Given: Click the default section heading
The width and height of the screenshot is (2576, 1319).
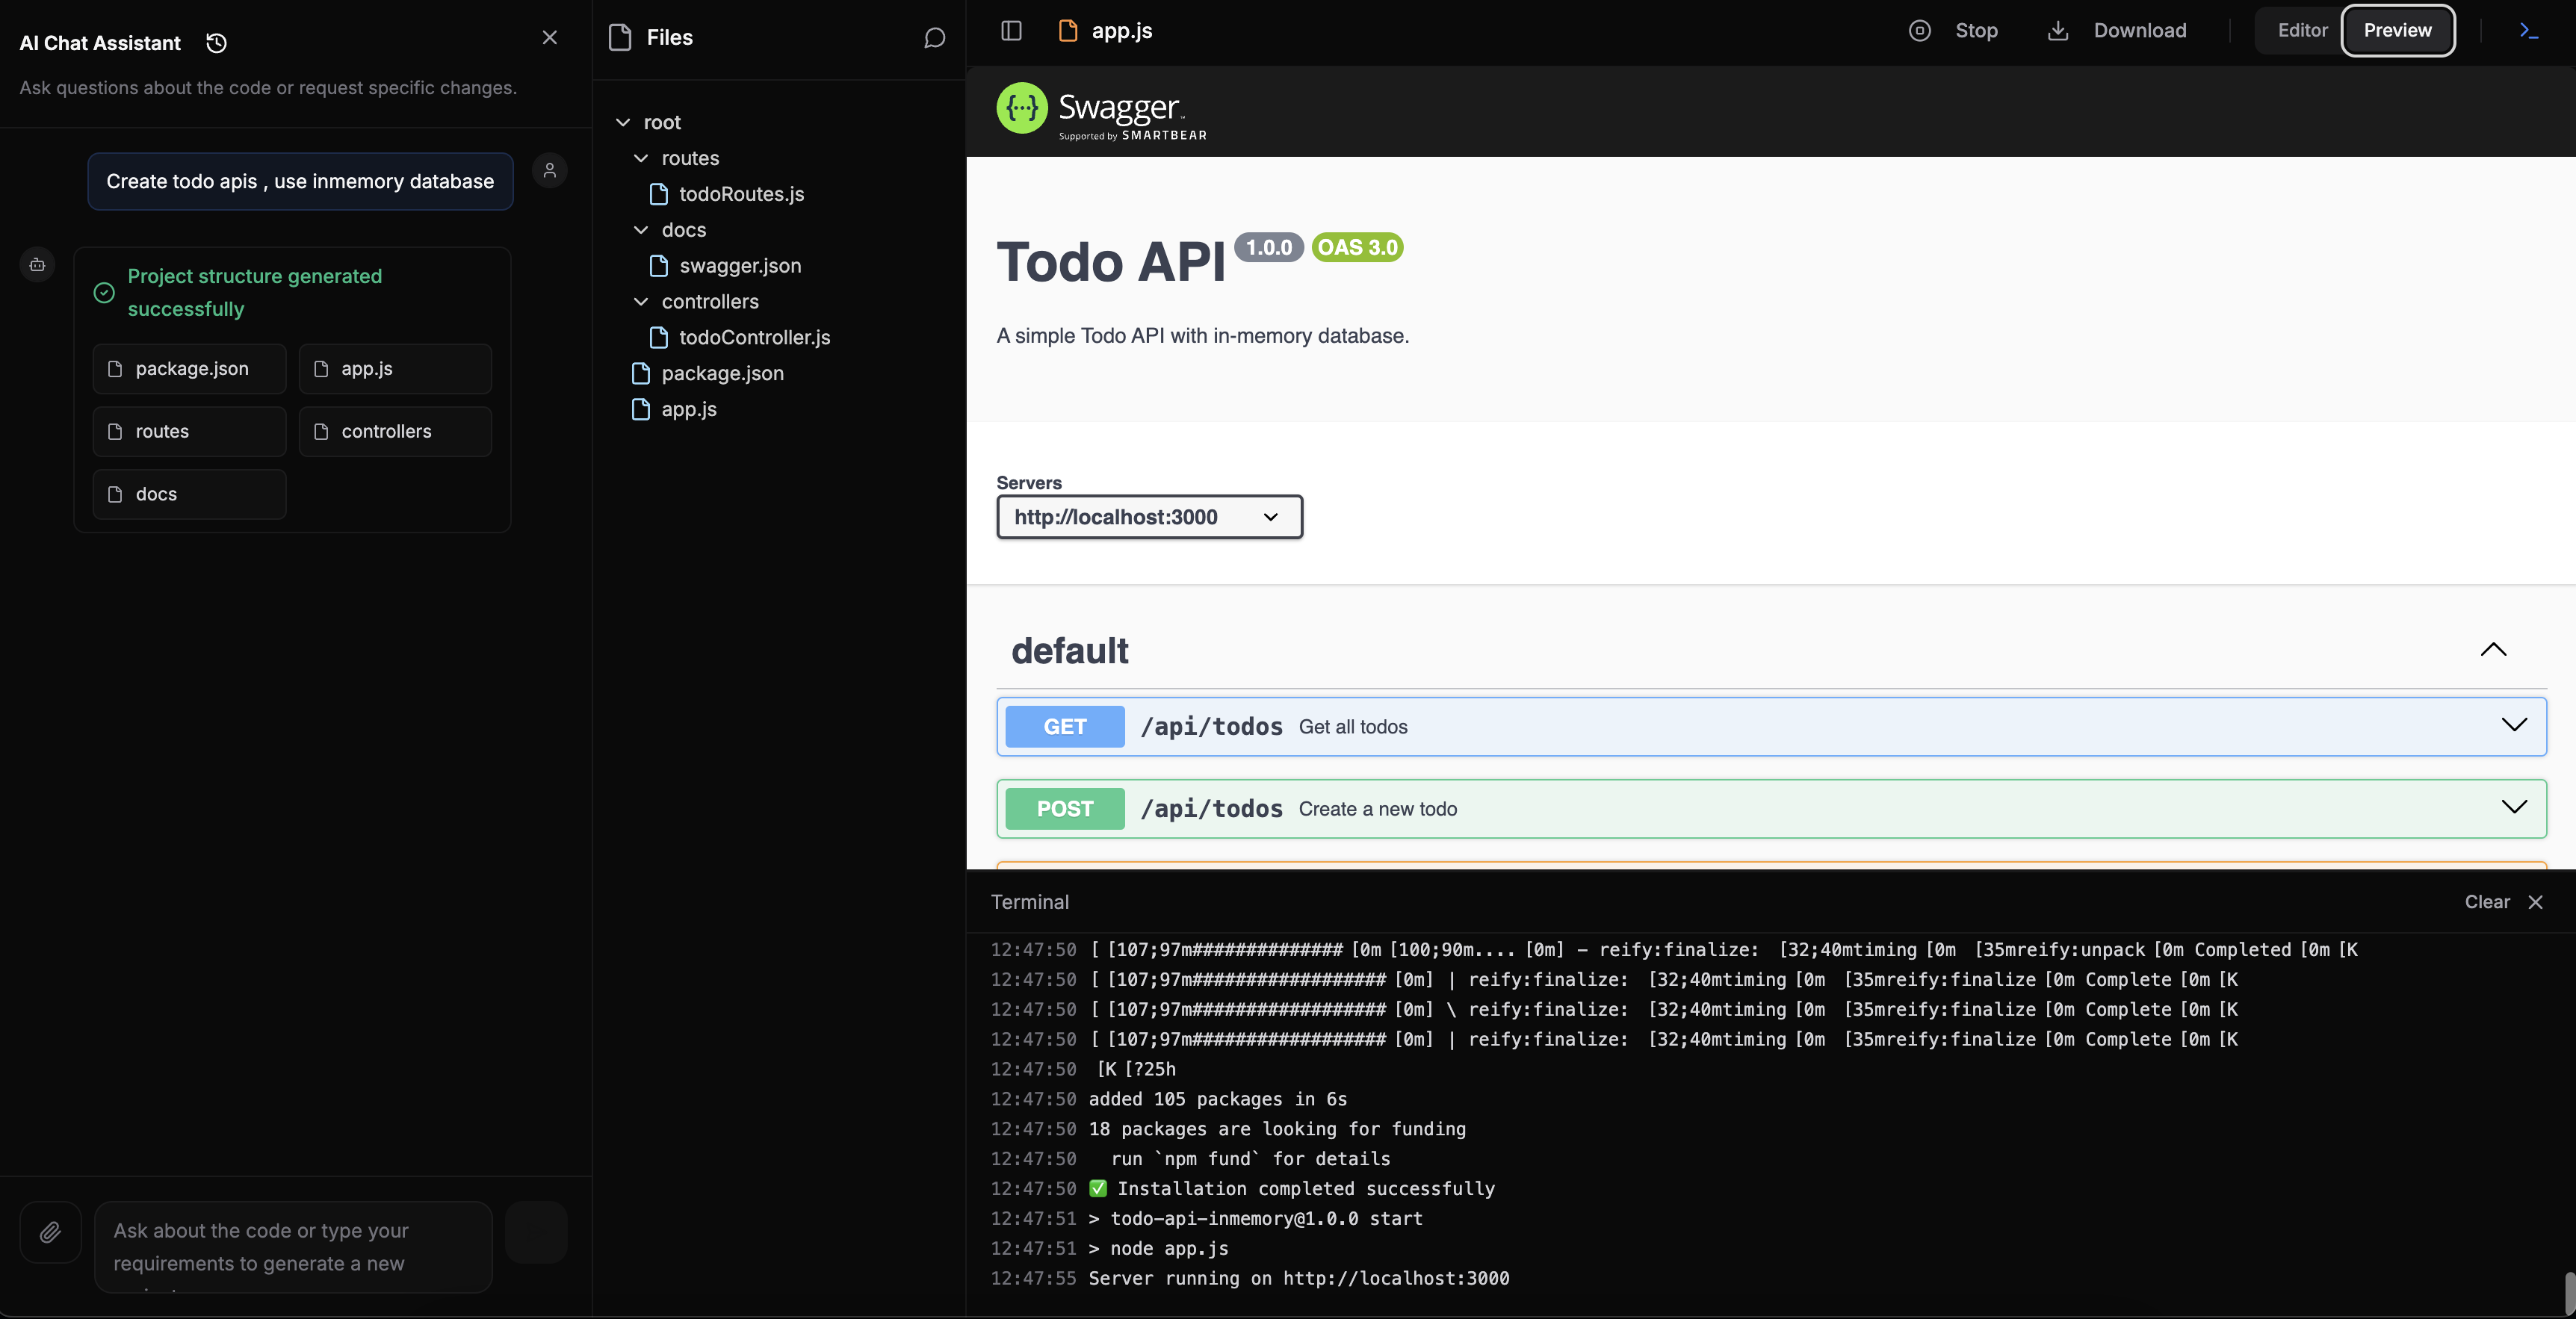Looking at the screenshot, I should coord(1069,651).
